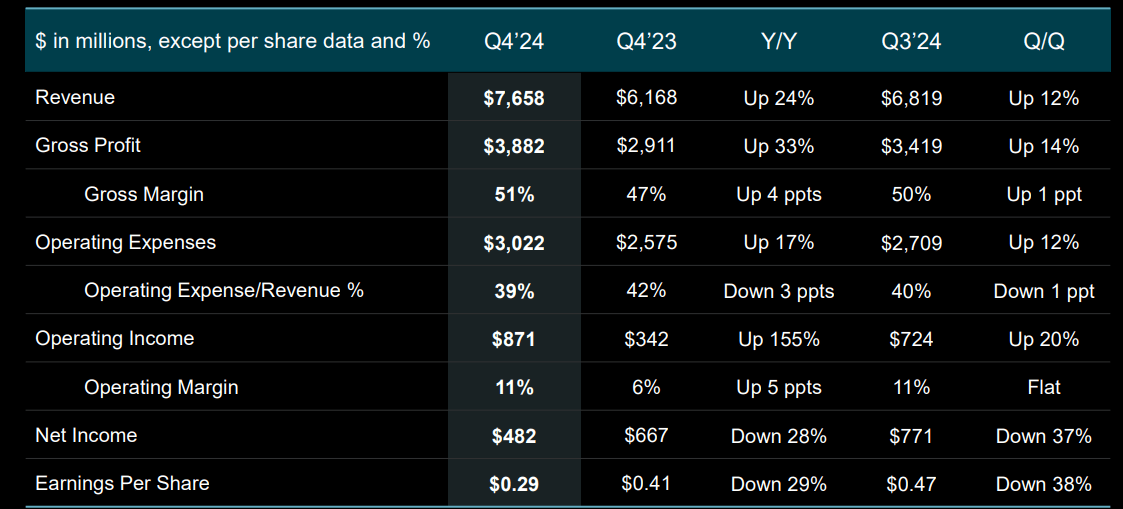Click the Q/Q column header

point(1043,41)
